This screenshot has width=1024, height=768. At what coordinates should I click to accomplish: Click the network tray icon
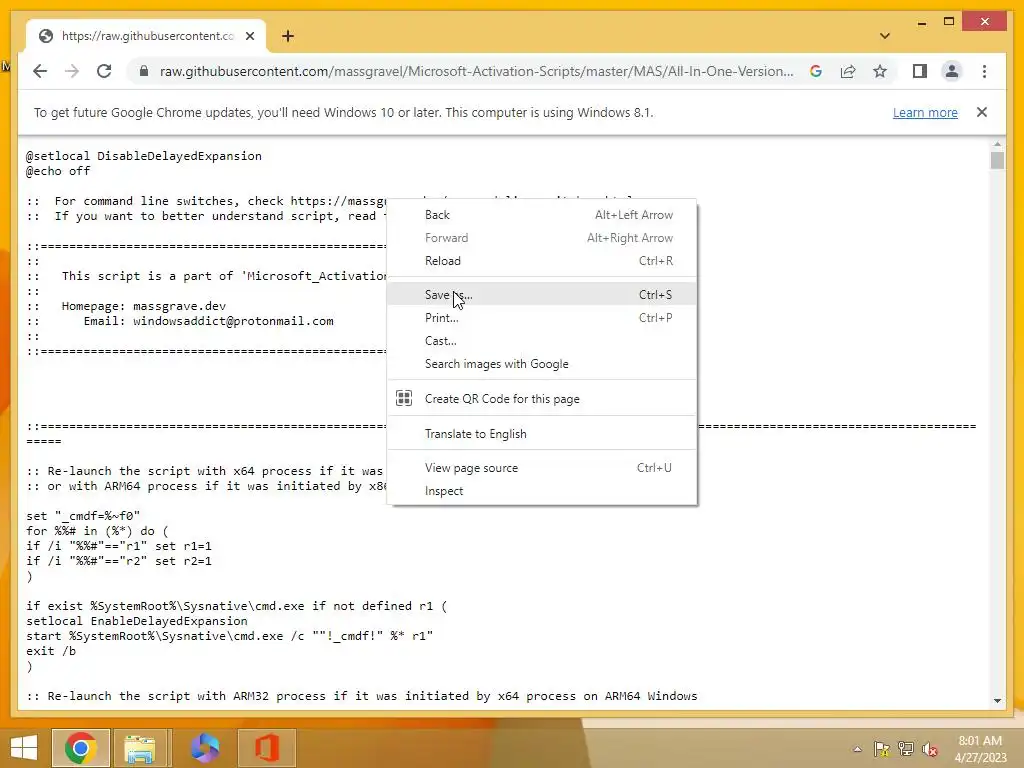(x=906, y=749)
